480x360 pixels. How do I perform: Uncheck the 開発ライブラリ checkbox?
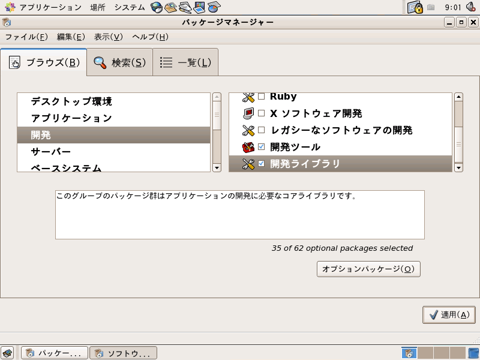click(262, 164)
